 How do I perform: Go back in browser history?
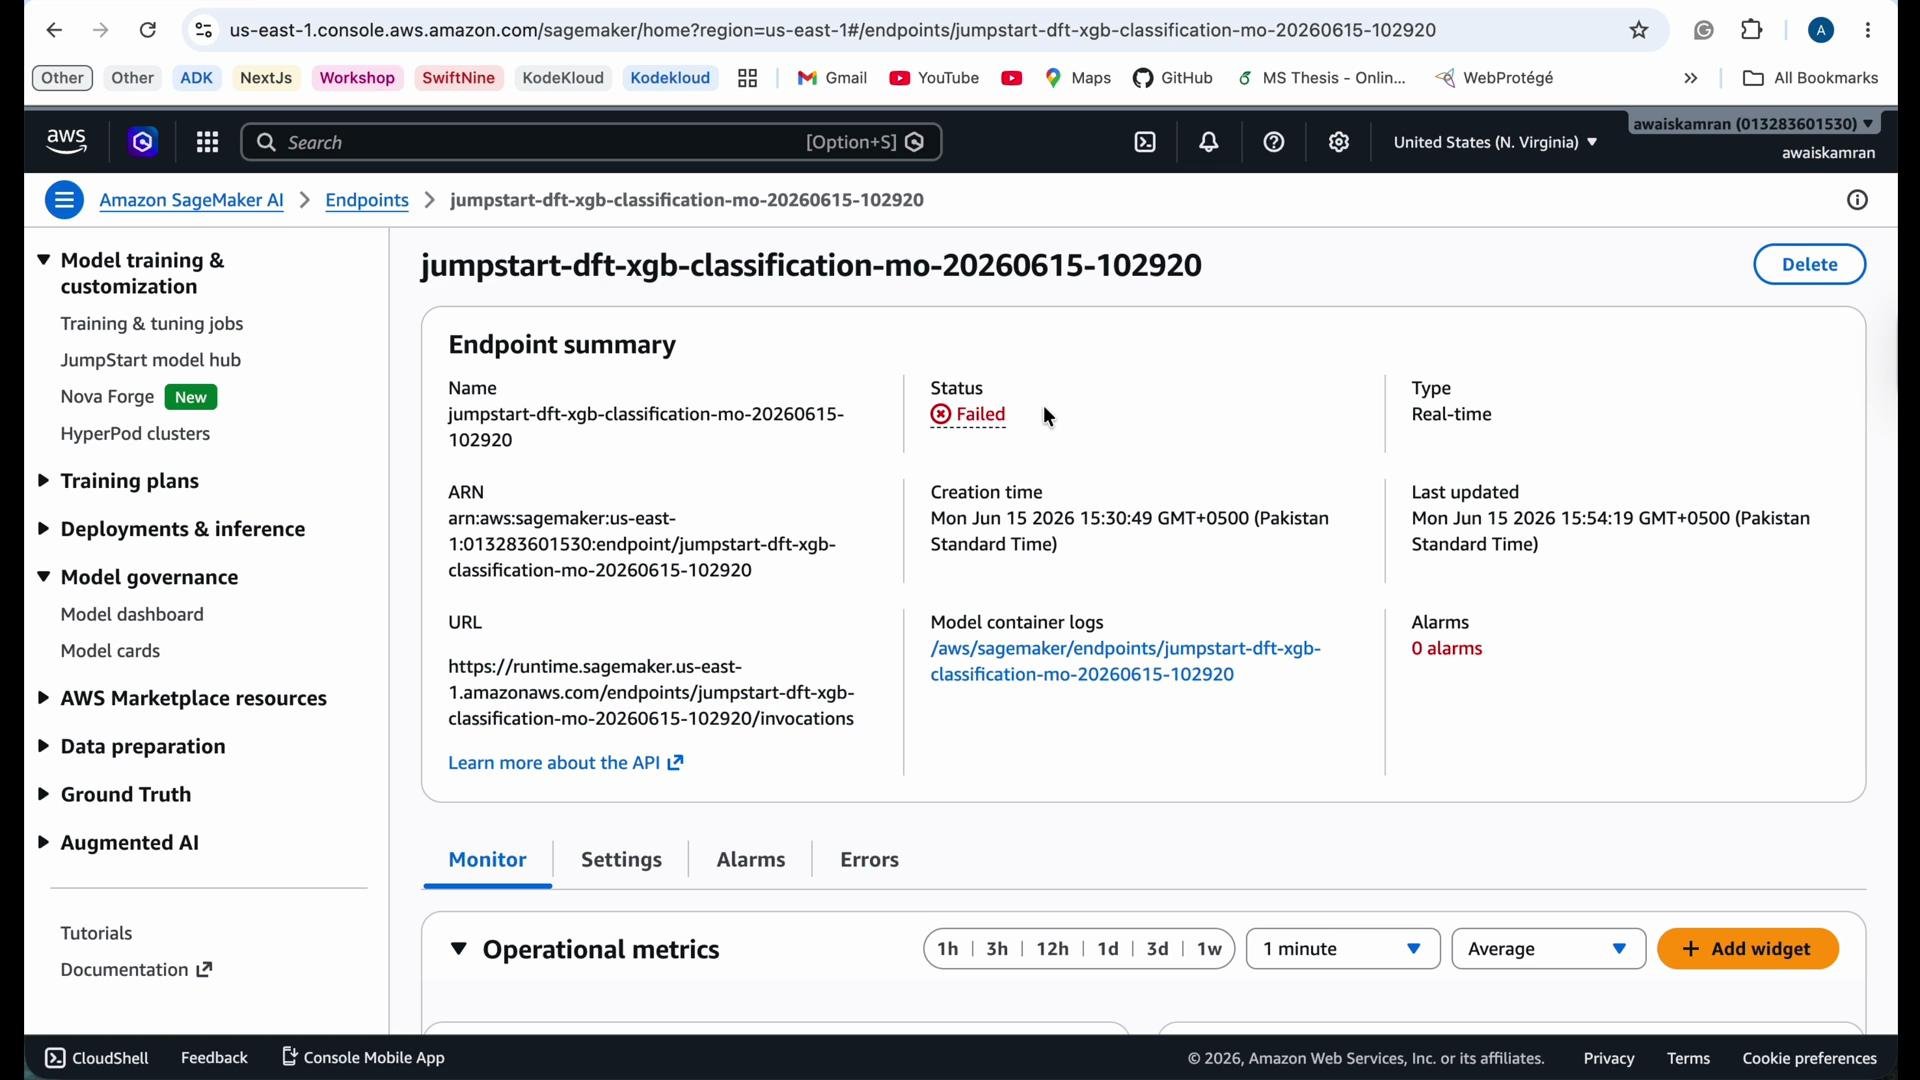point(54,30)
